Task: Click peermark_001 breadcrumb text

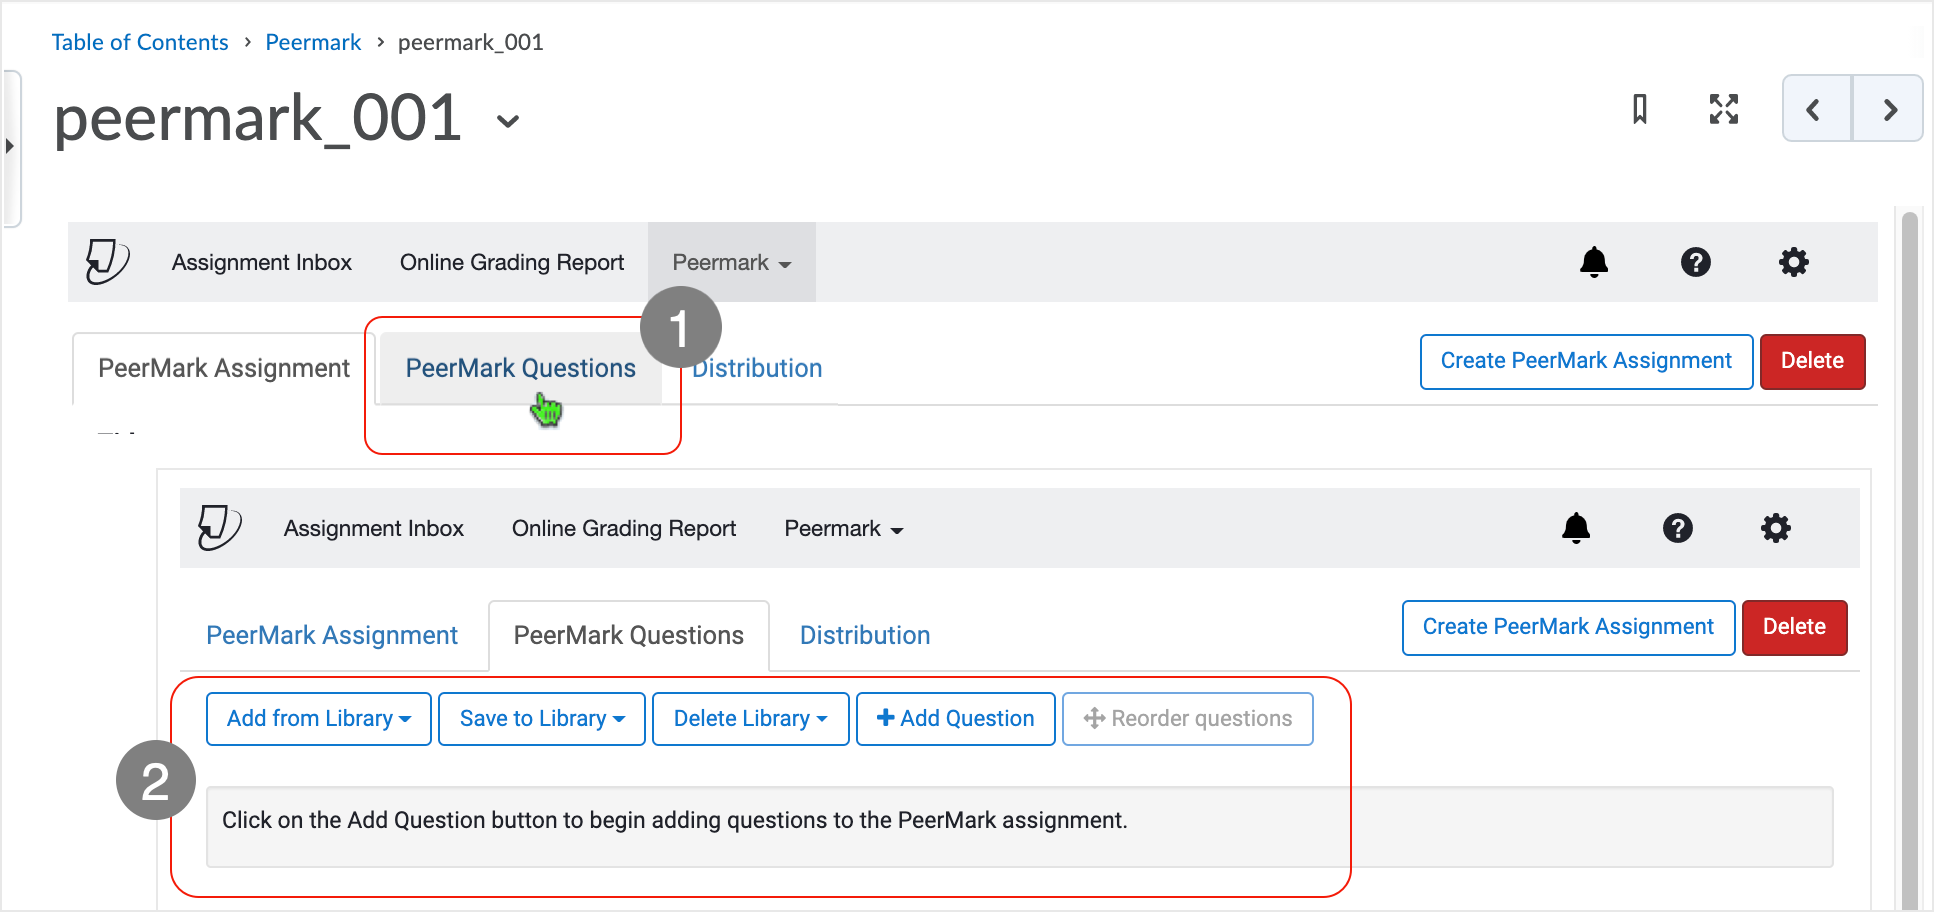Action: coord(471,42)
